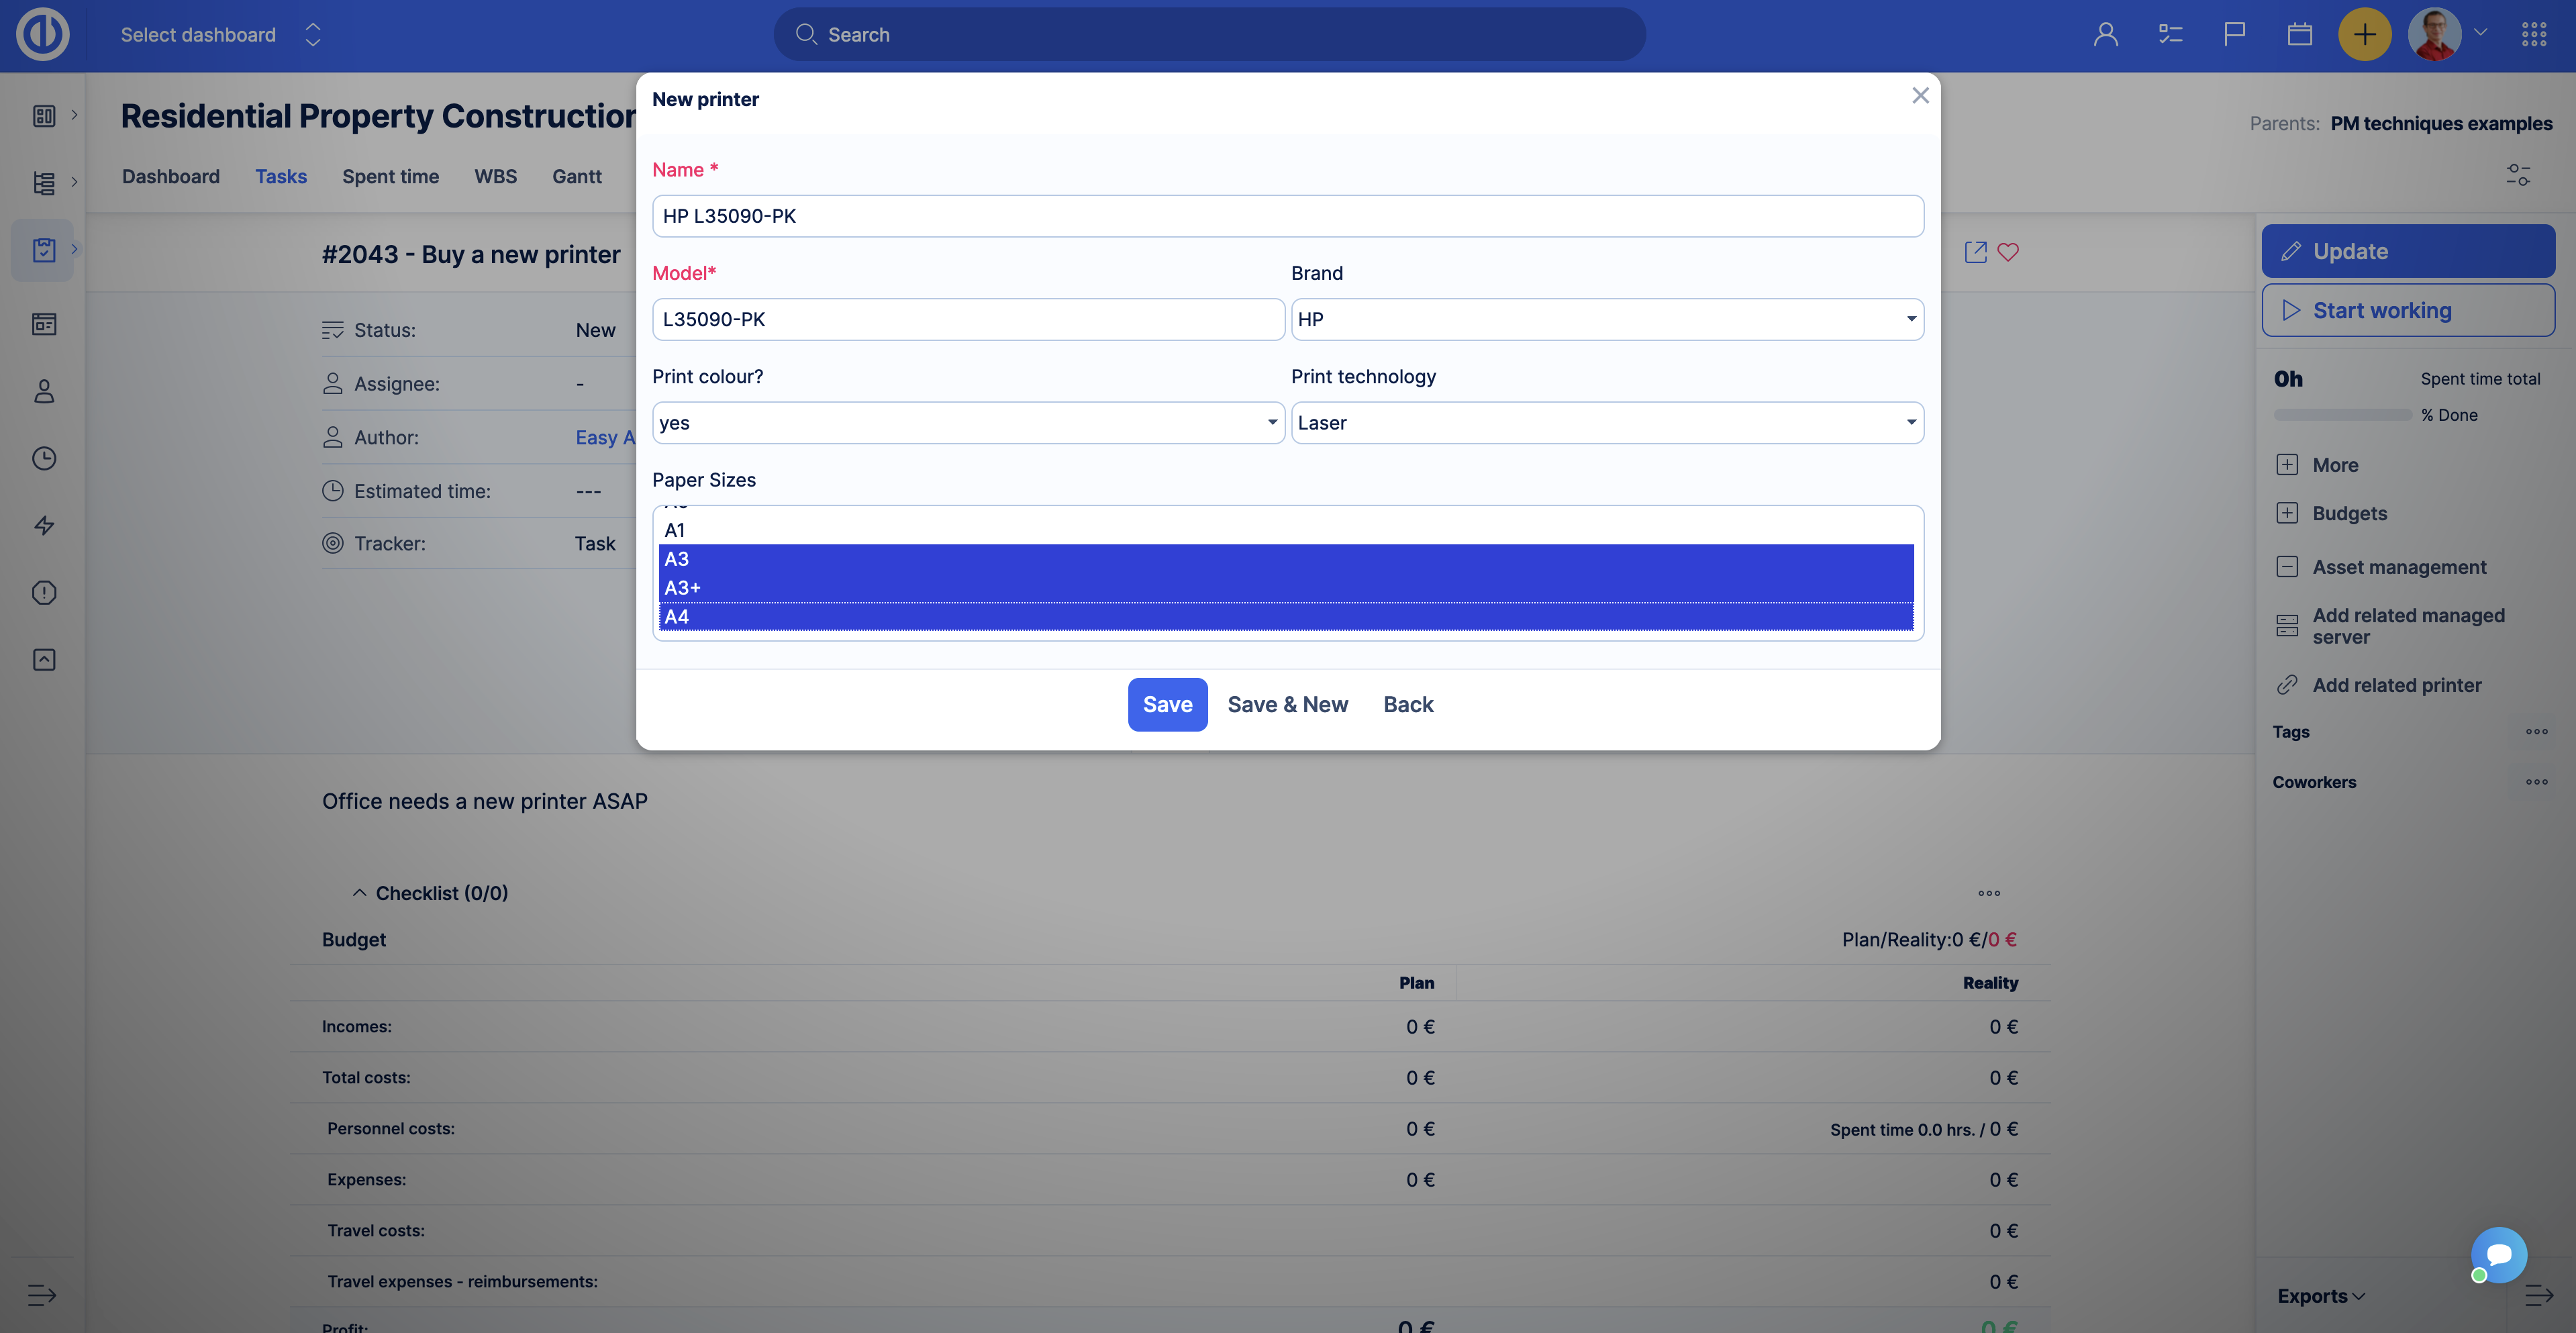
Task: Click the heart favorite icon on task
Action: pyautogui.click(x=2007, y=252)
